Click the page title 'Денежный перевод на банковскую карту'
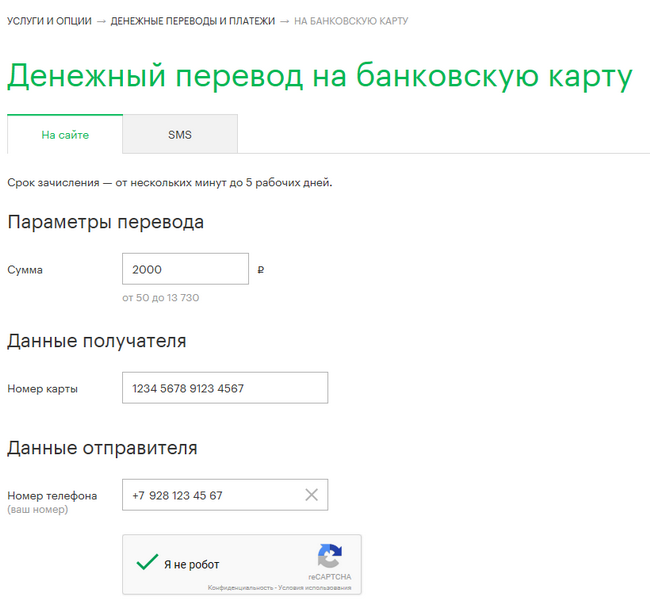This screenshot has width=650, height=605. pyautogui.click(x=320, y=76)
